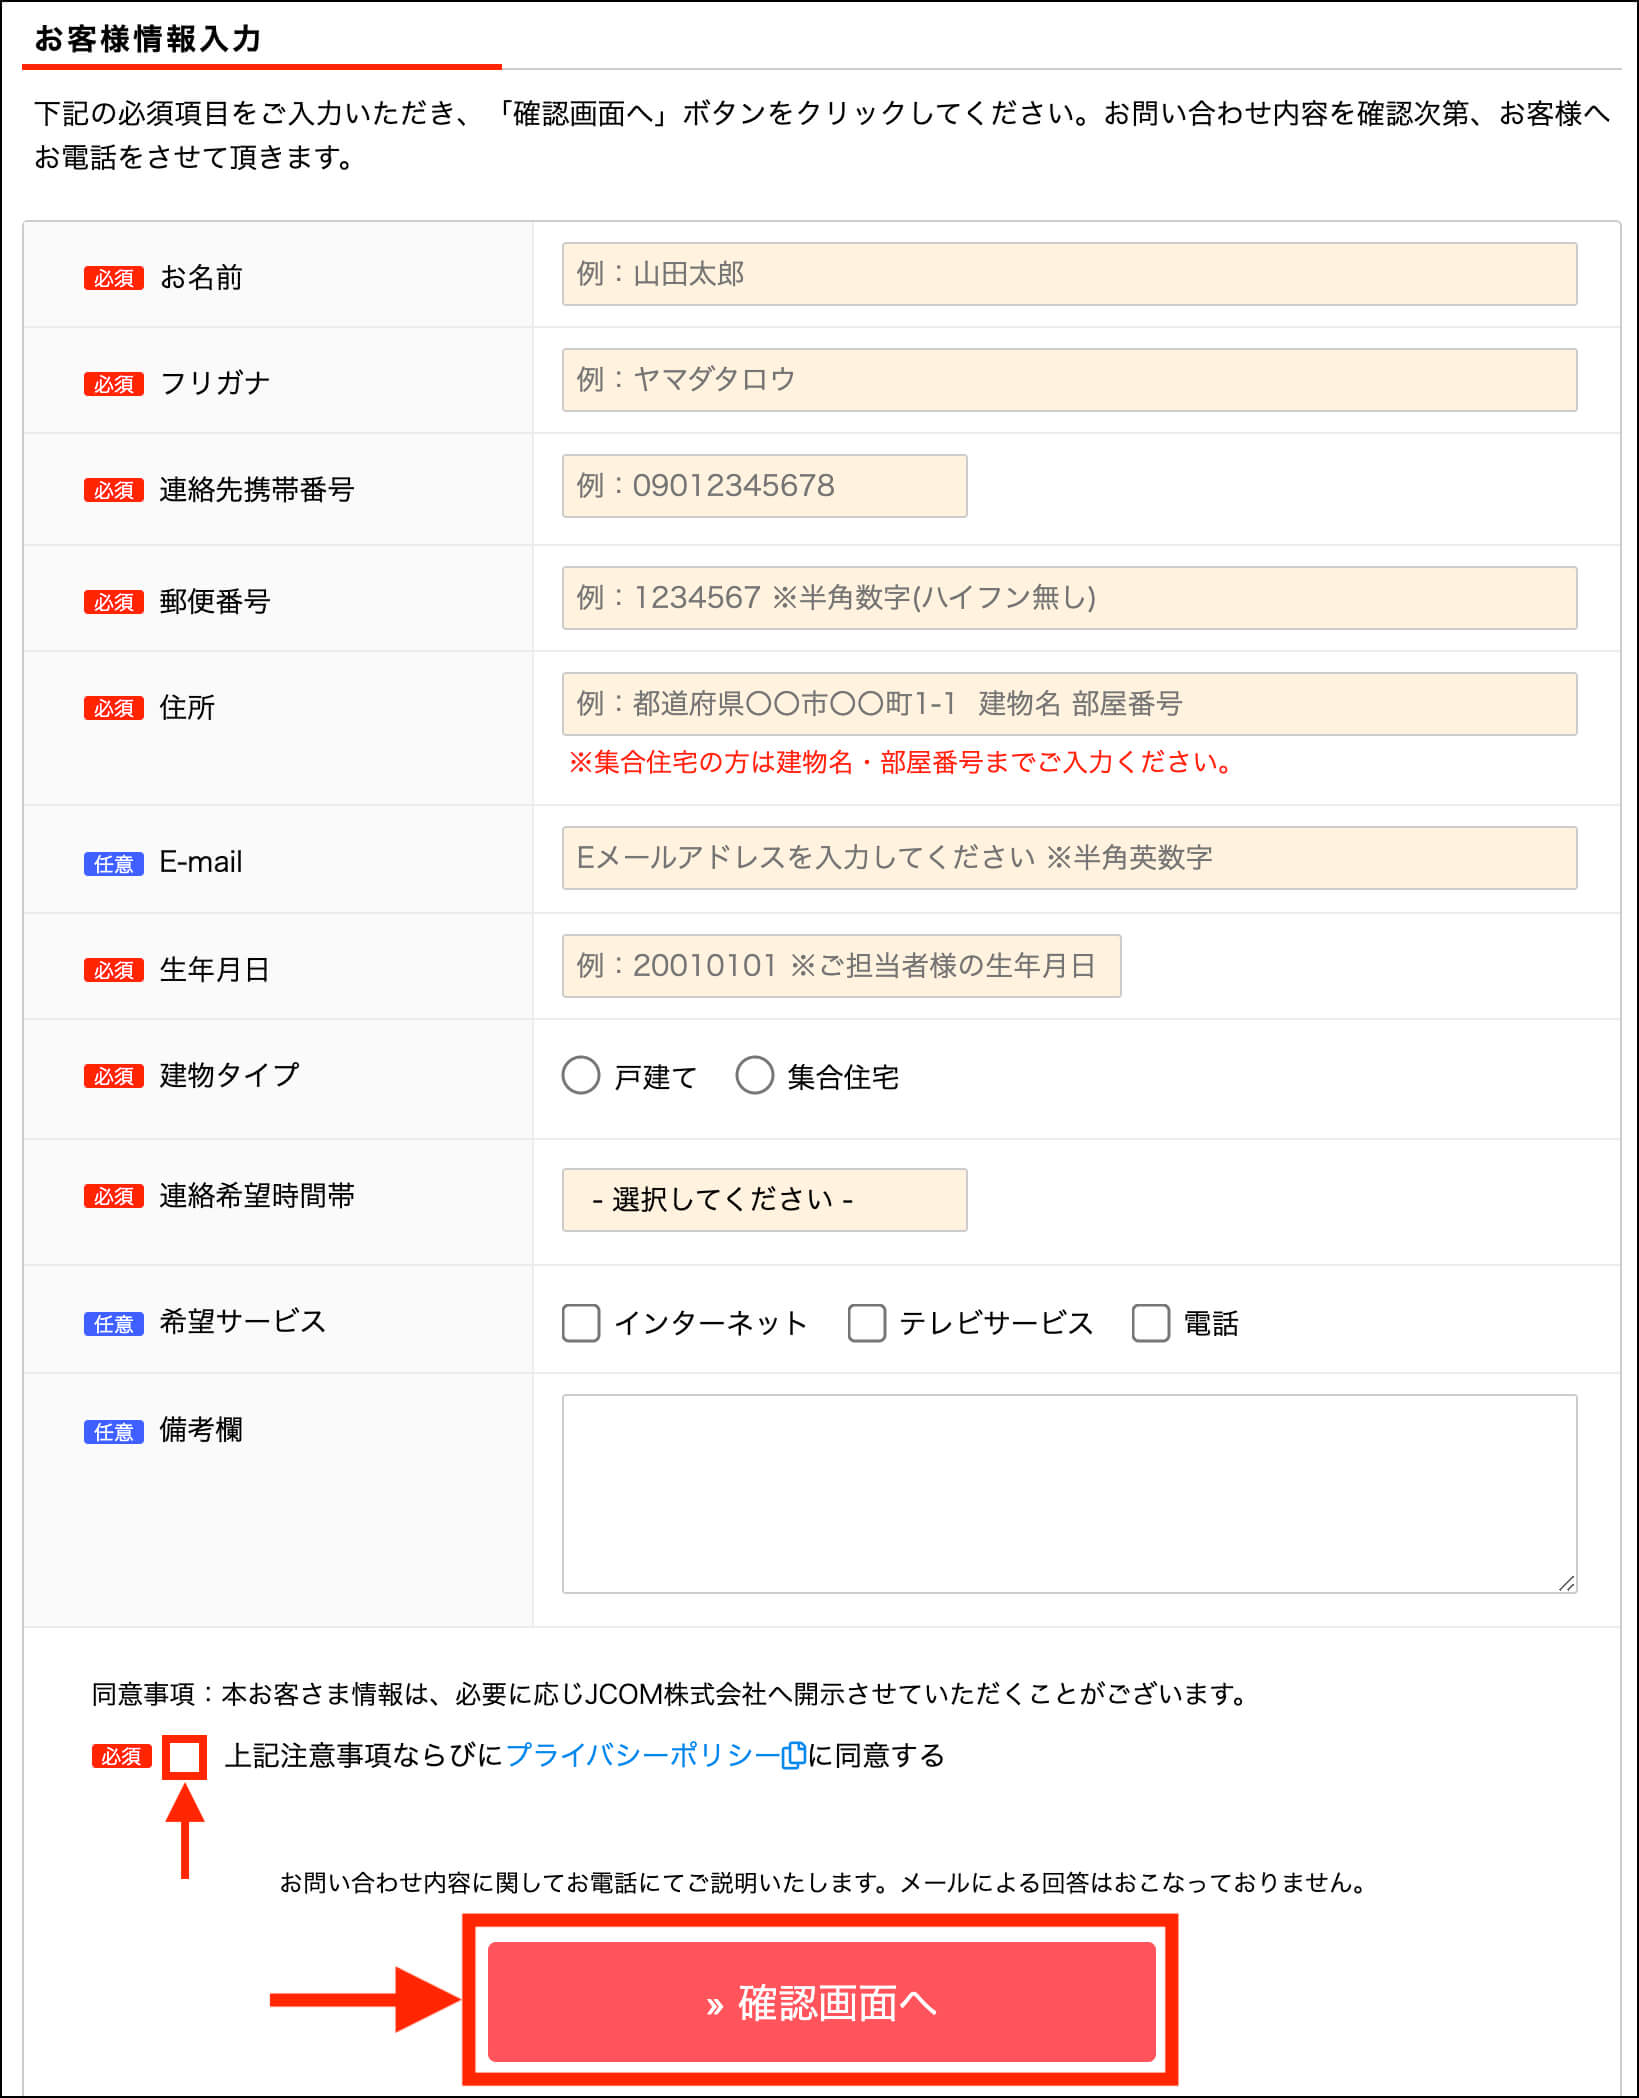Tick the privacy policy agreement checkbox
Viewport: 1639px width, 2098px height.
click(x=185, y=1757)
